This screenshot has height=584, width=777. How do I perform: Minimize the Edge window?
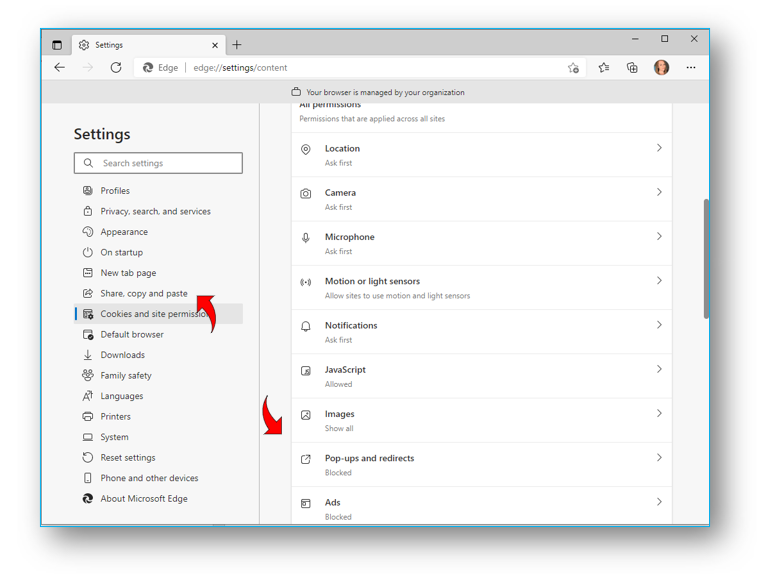635,39
